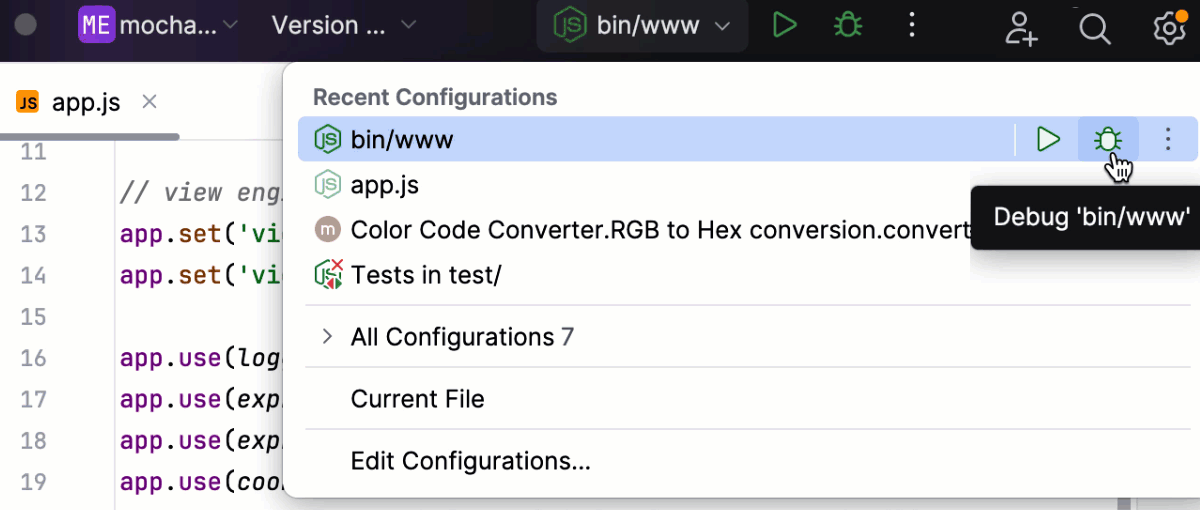Open the IDE settings gear icon
Viewport: 1200px width, 510px height.
pyautogui.click(x=1168, y=28)
